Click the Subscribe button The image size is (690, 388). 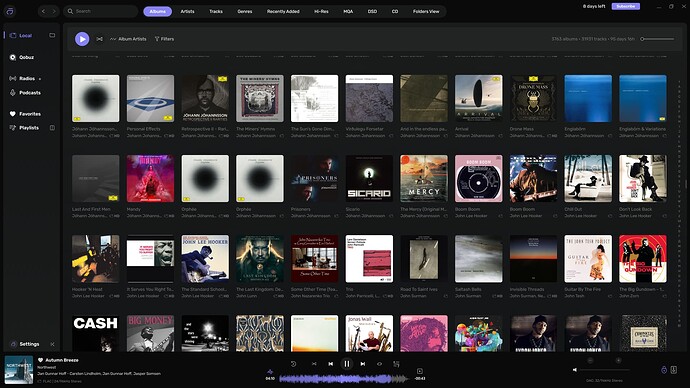click(x=625, y=6)
